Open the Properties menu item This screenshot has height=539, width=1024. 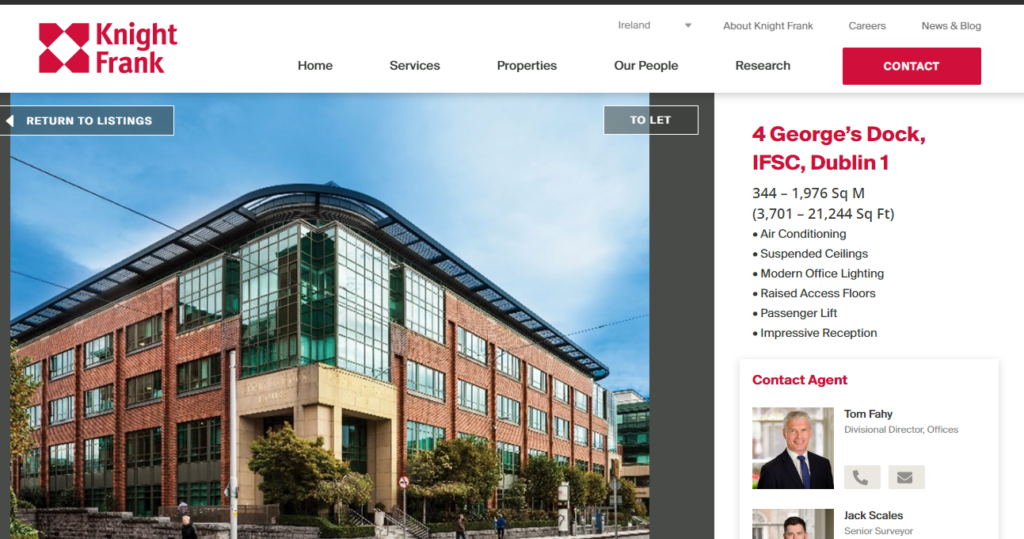pyautogui.click(x=526, y=65)
